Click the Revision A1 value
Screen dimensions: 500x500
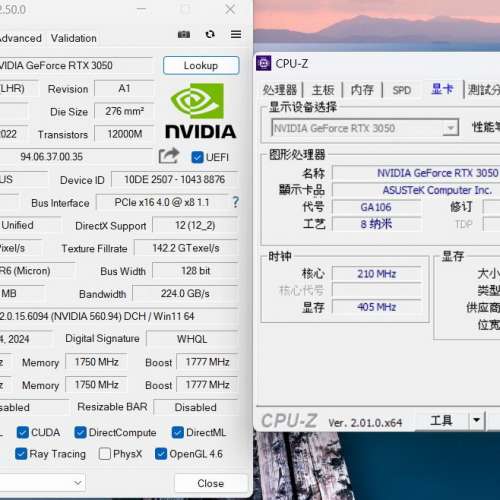pos(124,89)
